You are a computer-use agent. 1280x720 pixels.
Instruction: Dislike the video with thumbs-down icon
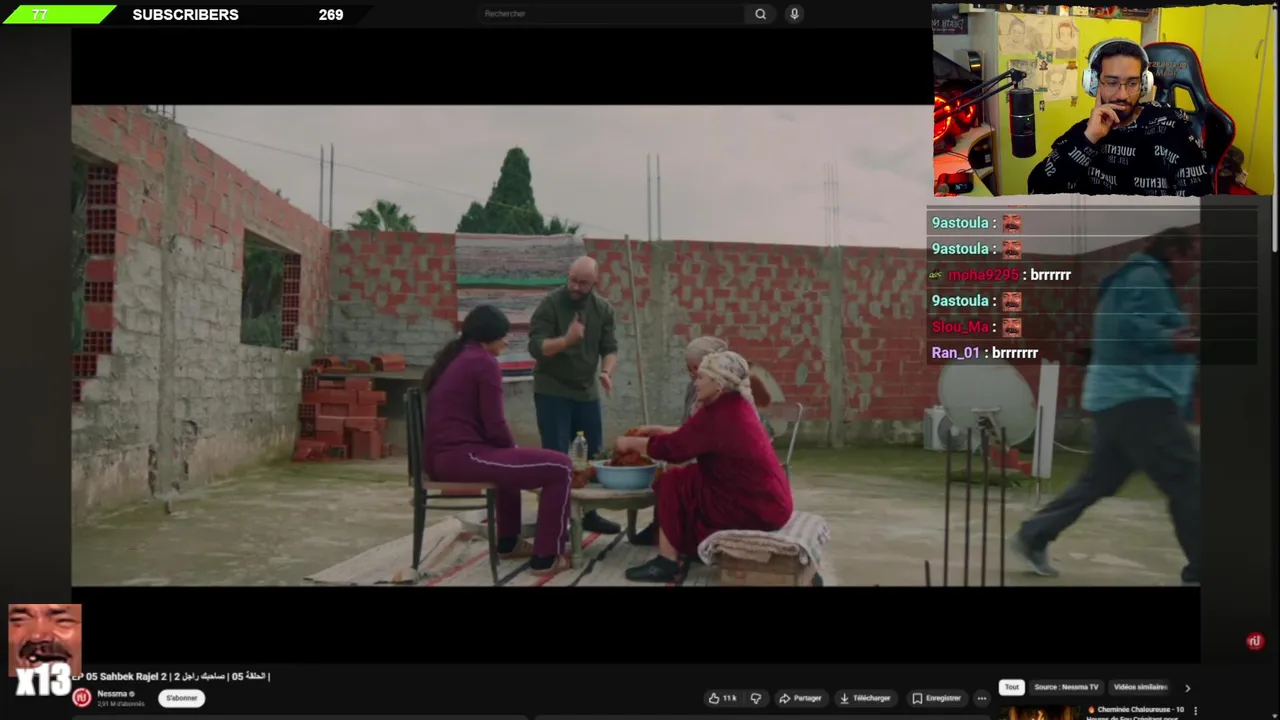tap(756, 698)
